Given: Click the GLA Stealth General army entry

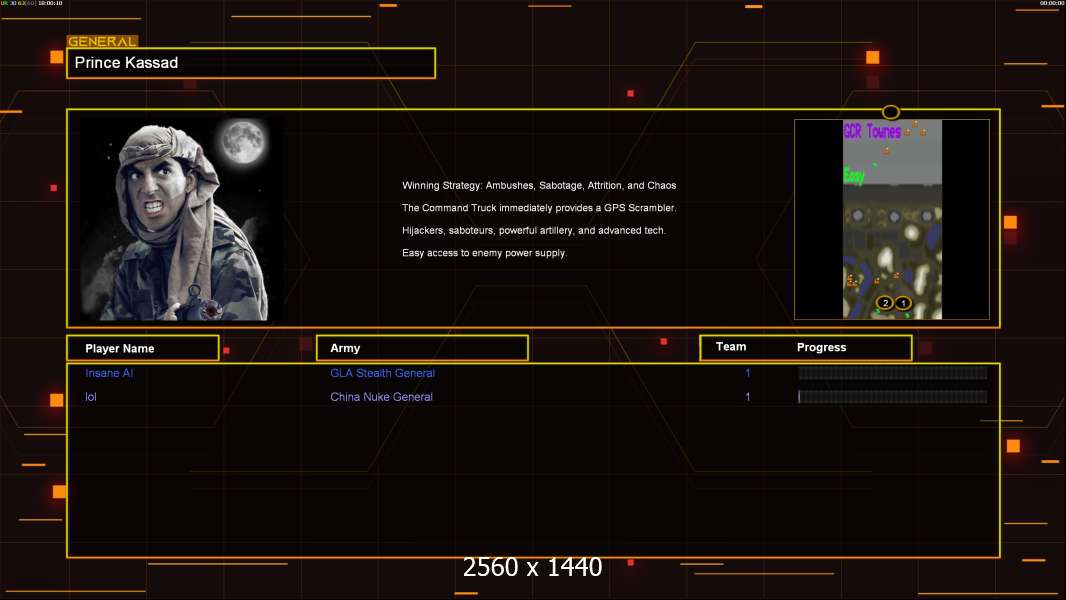Looking at the screenshot, I should click(382, 373).
